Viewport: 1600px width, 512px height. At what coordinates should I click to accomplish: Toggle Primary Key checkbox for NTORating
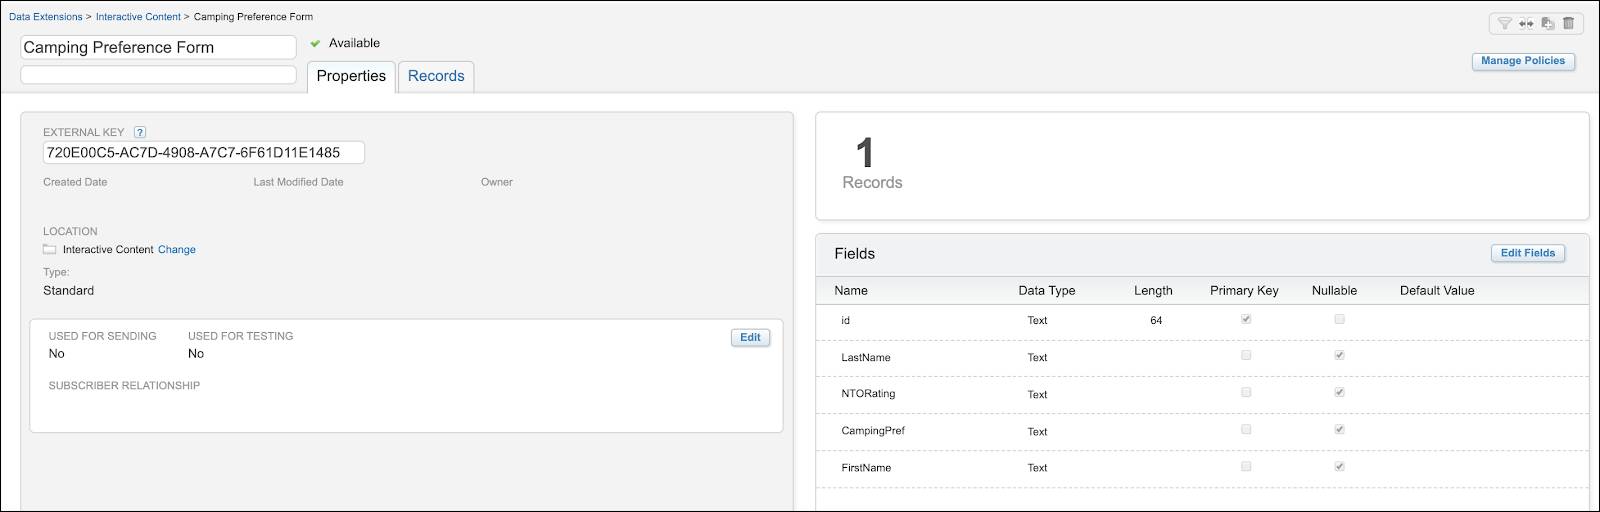1246,392
